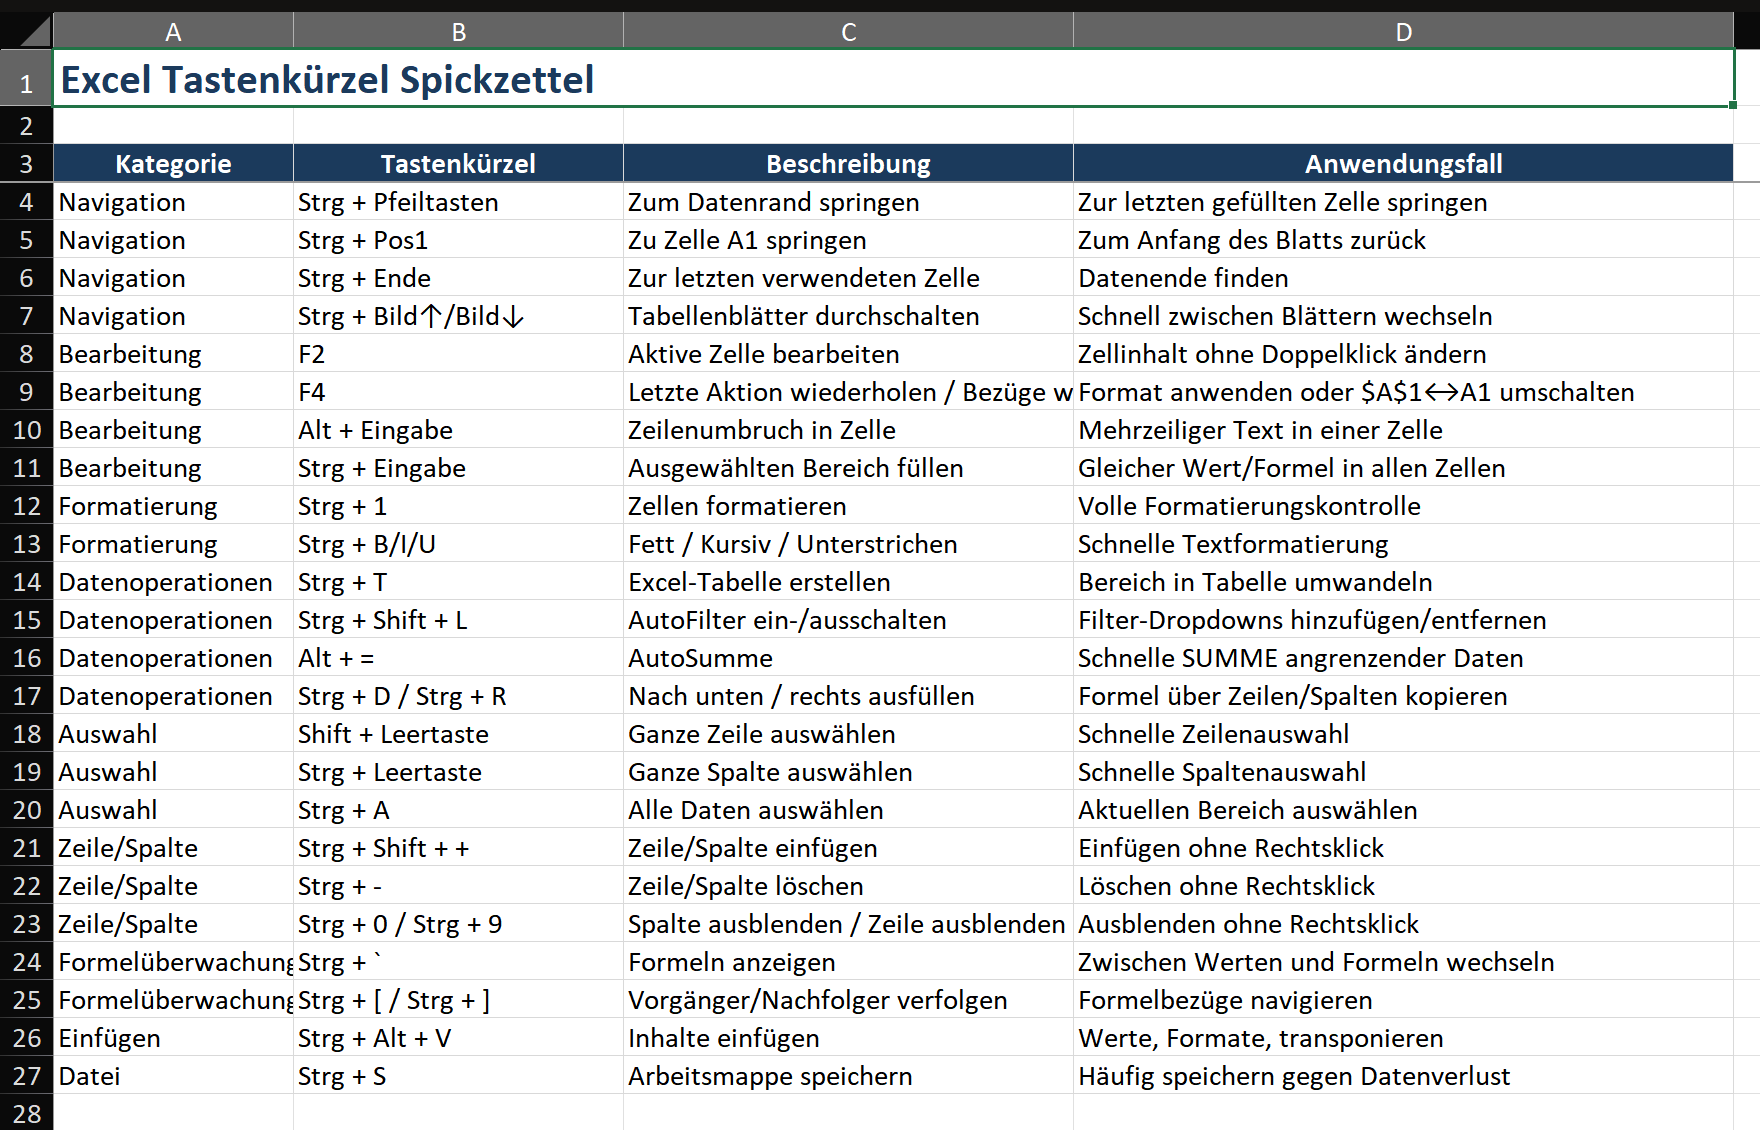
Task: Click the Kategorie header cell
Action: click(x=173, y=163)
